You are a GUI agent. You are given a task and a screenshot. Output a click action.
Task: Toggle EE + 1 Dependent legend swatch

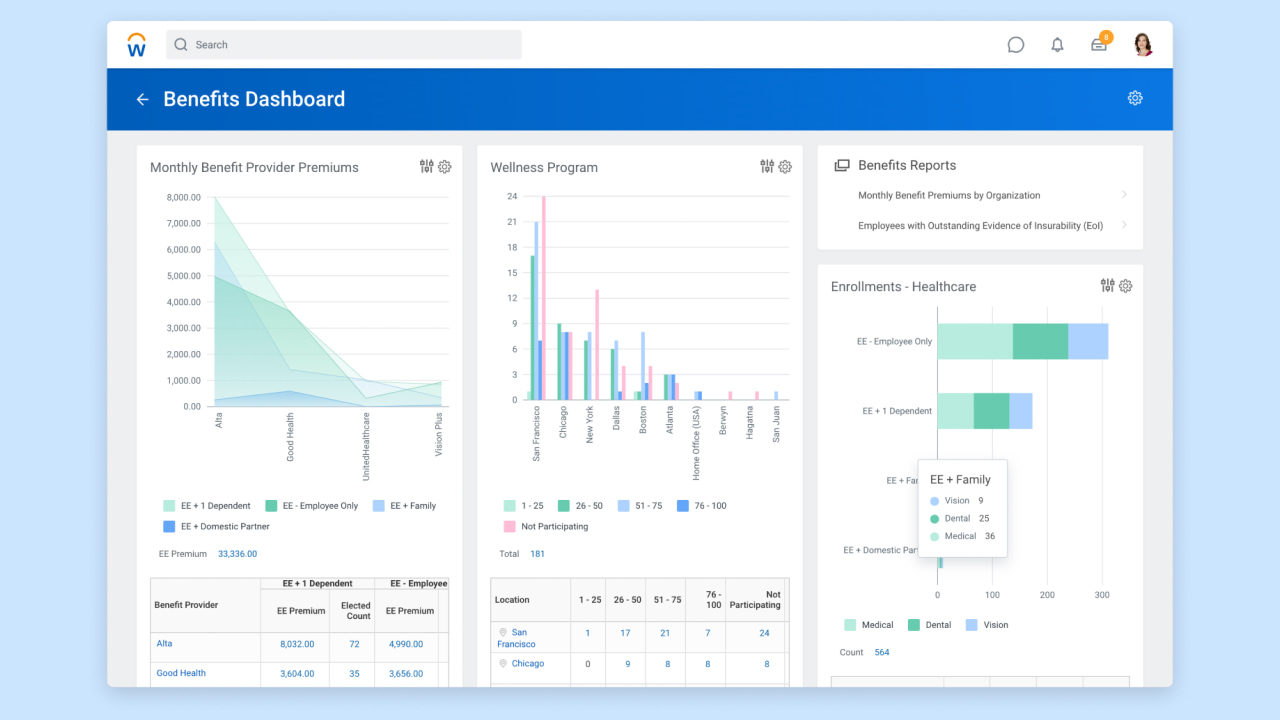coord(169,506)
